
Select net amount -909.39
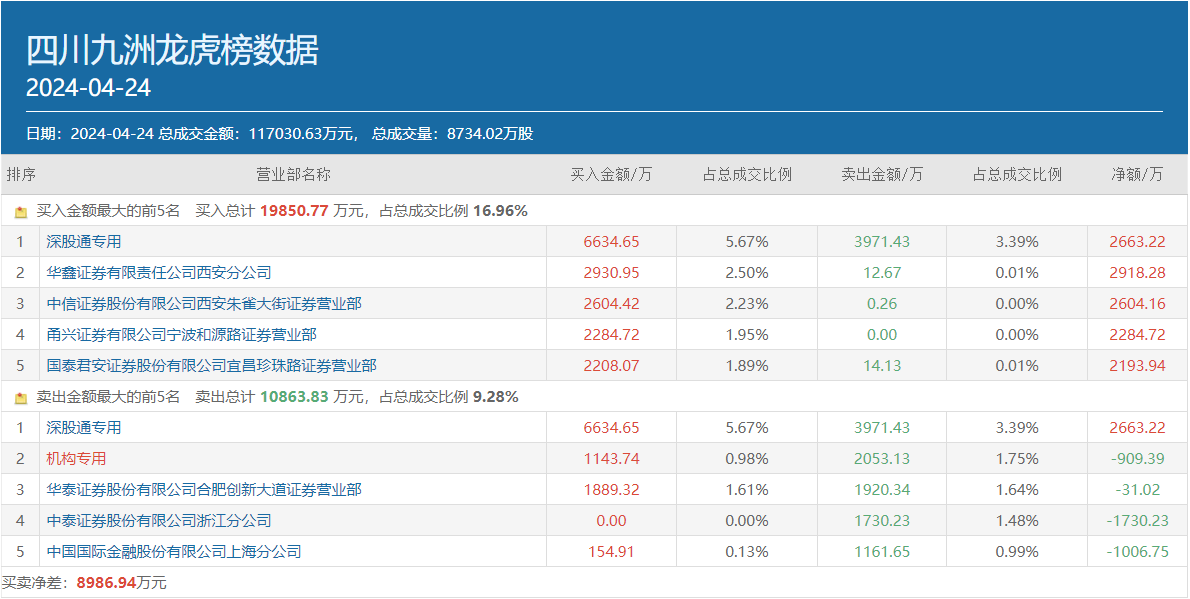click(1137, 459)
